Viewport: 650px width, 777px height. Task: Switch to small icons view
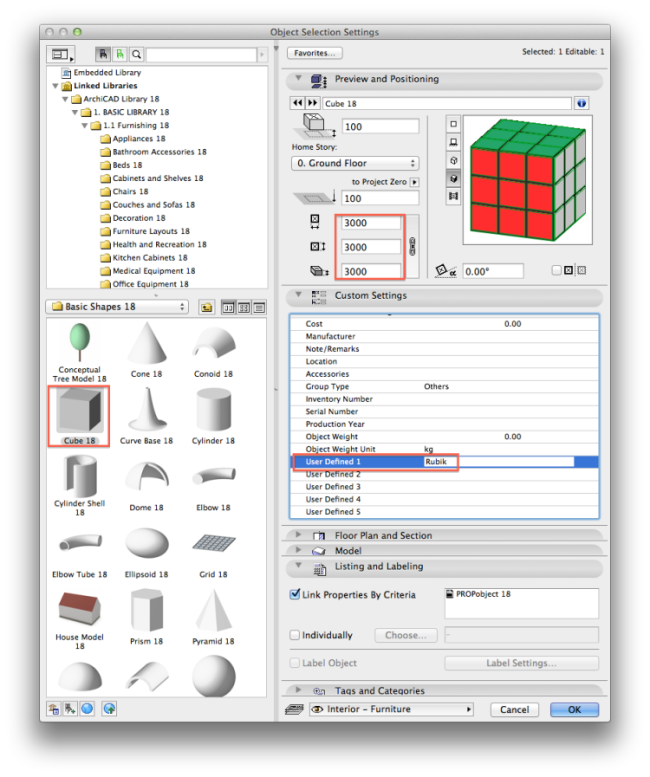[244, 308]
